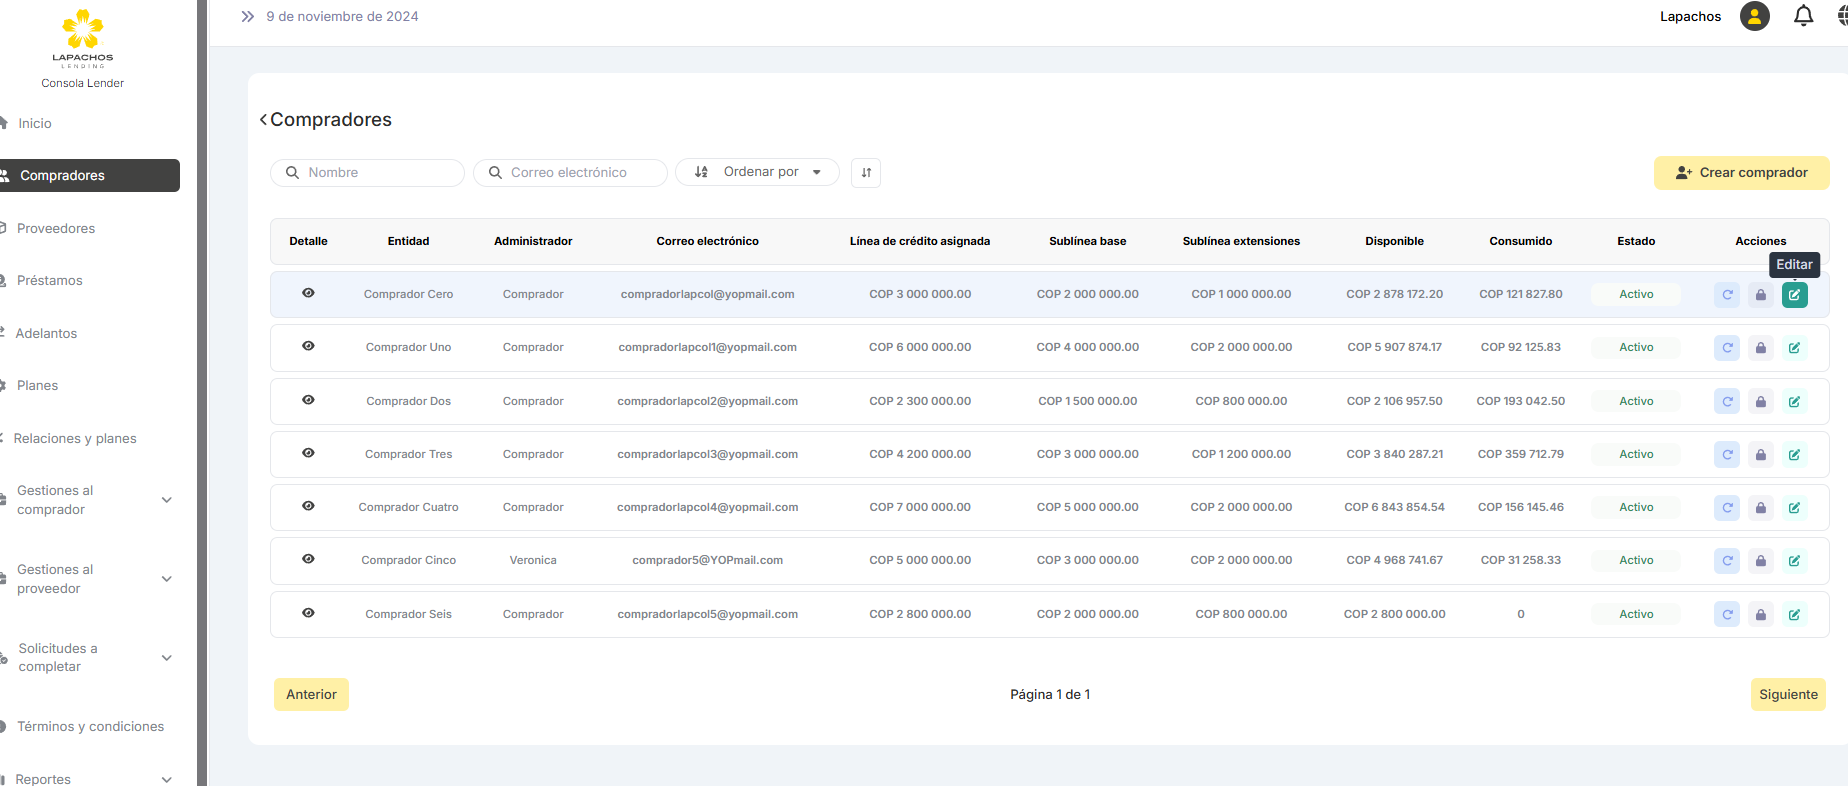This screenshot has height=786, width=1848.
Task: Open Préstamos in the sidebar
Action: click(50, 281)
